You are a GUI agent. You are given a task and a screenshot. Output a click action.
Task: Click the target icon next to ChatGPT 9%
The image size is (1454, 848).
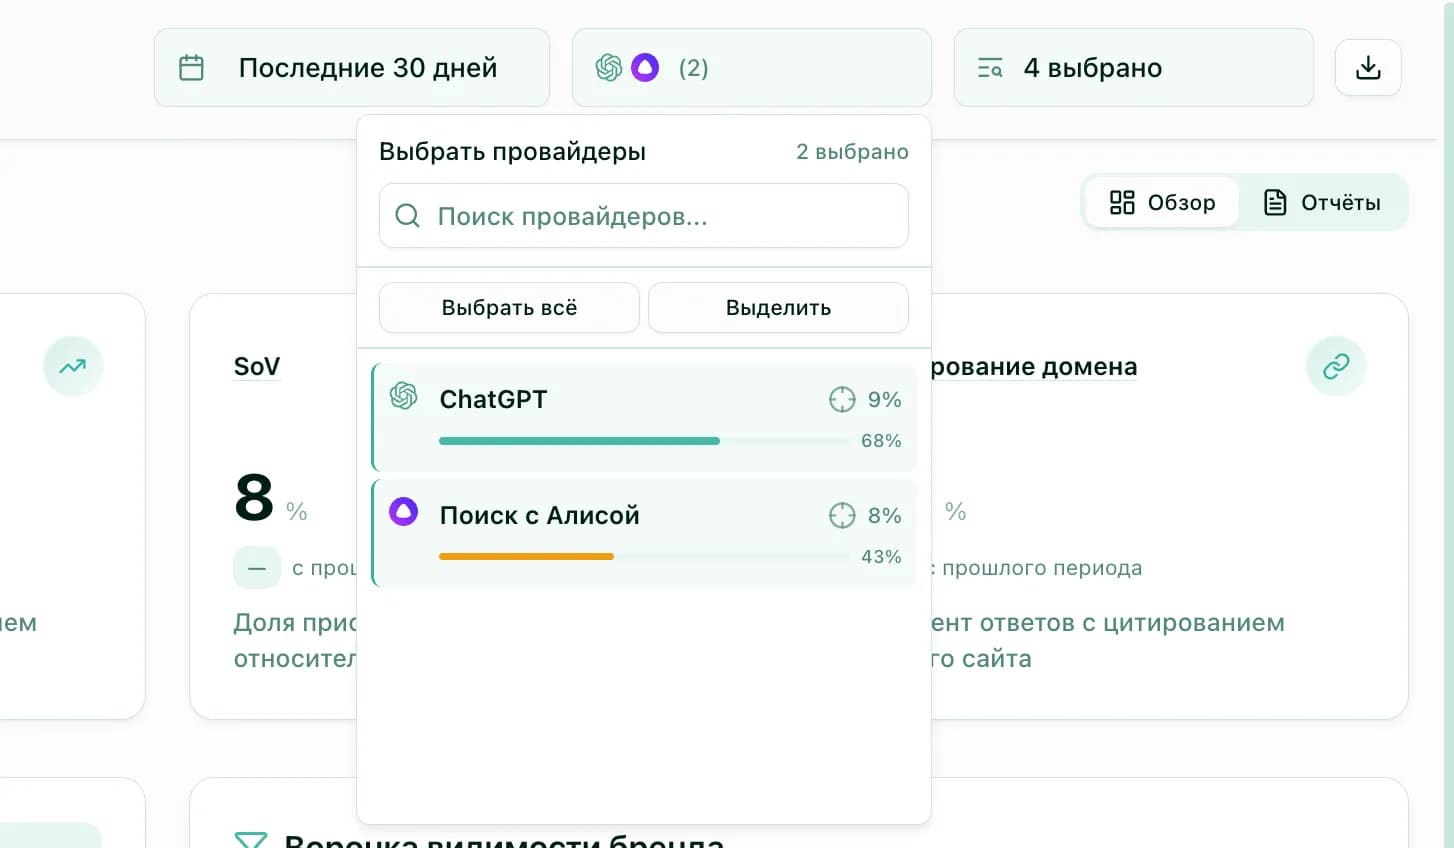coord(841,399)
